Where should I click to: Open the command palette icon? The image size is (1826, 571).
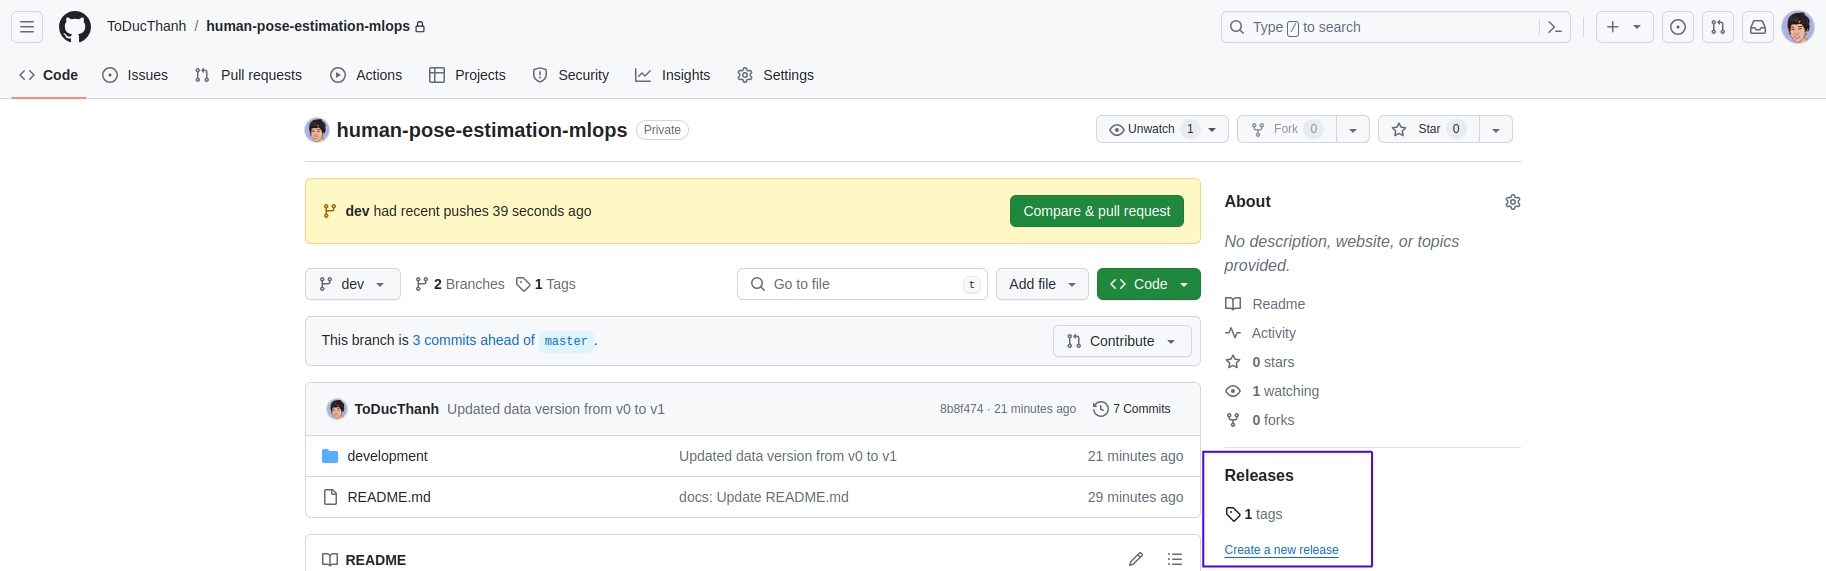pos(1555,27)
